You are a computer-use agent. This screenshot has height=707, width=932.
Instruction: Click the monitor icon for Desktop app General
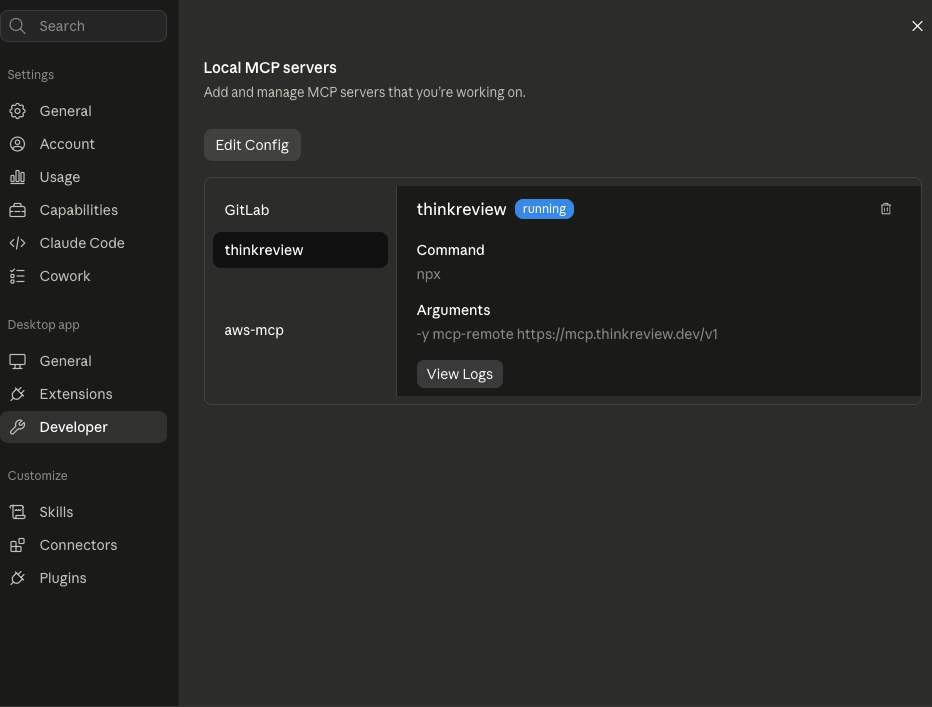[18, 361]
